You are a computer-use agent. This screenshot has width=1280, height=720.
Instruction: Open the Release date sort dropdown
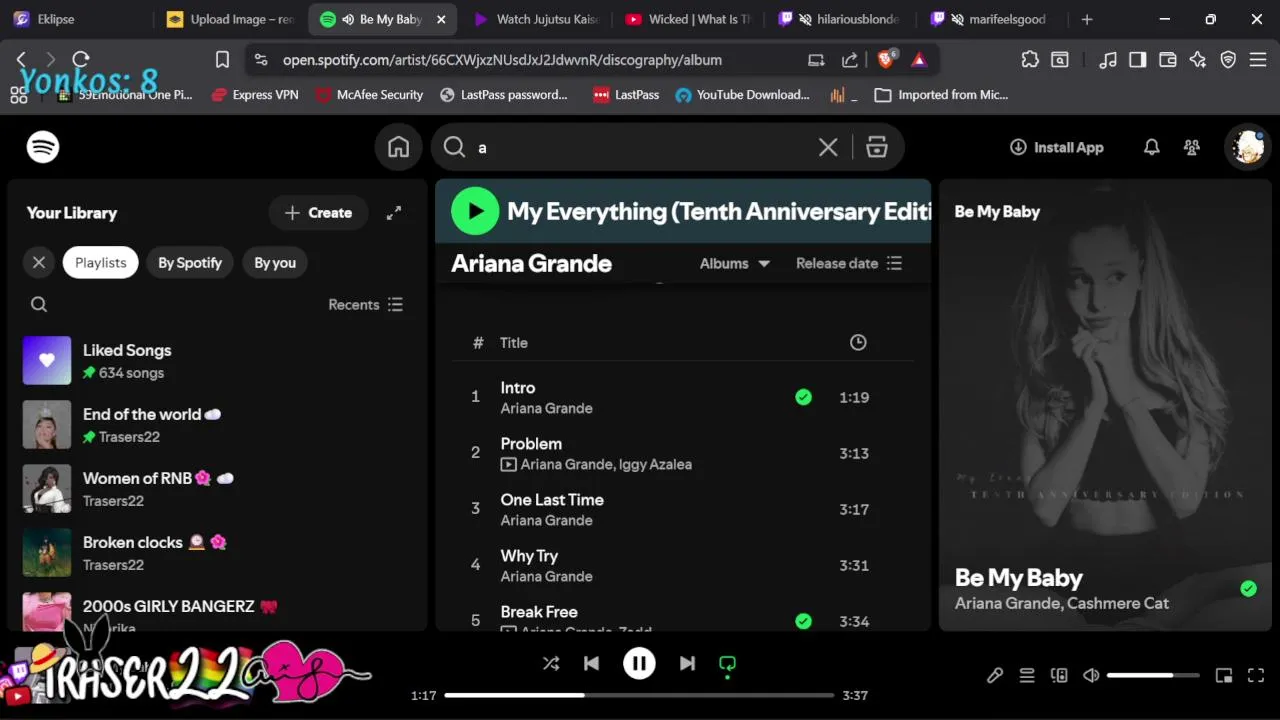849,263
